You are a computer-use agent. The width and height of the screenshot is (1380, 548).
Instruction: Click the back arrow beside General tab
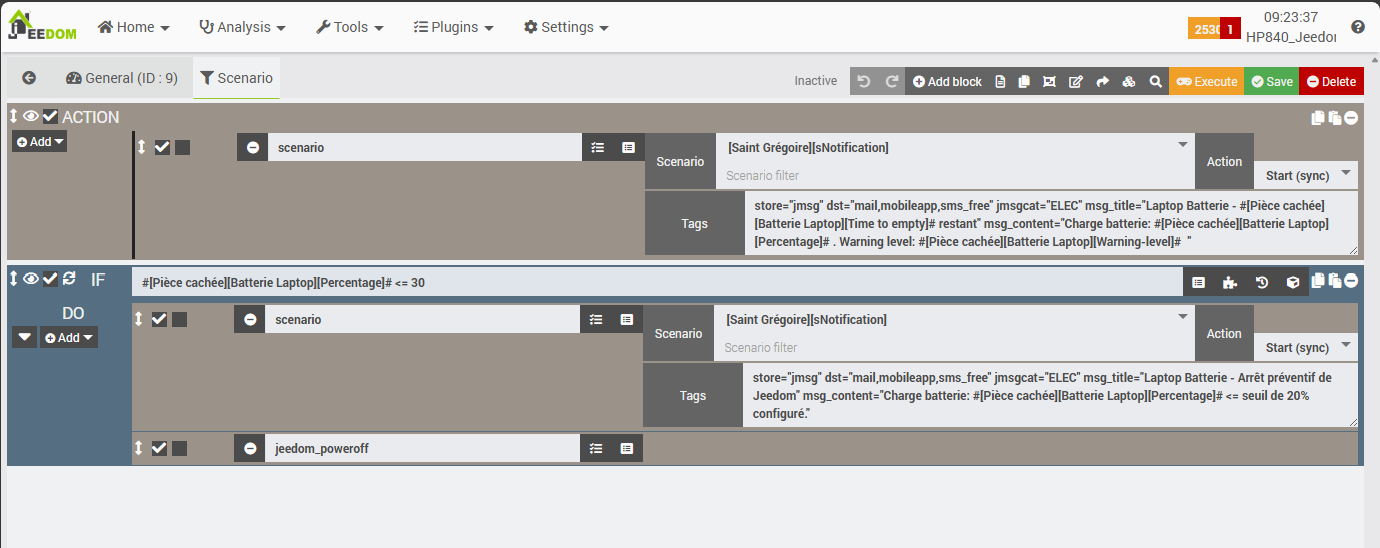[x=29, y=78]
